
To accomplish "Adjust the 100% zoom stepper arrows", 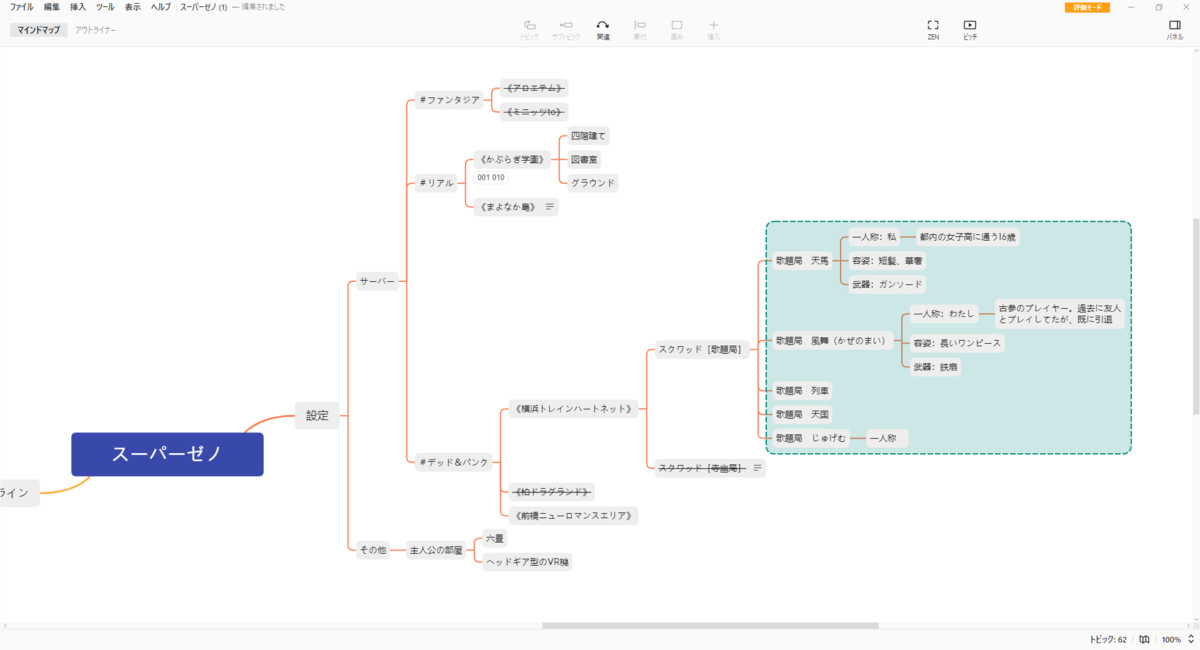I will (1189, 639).
